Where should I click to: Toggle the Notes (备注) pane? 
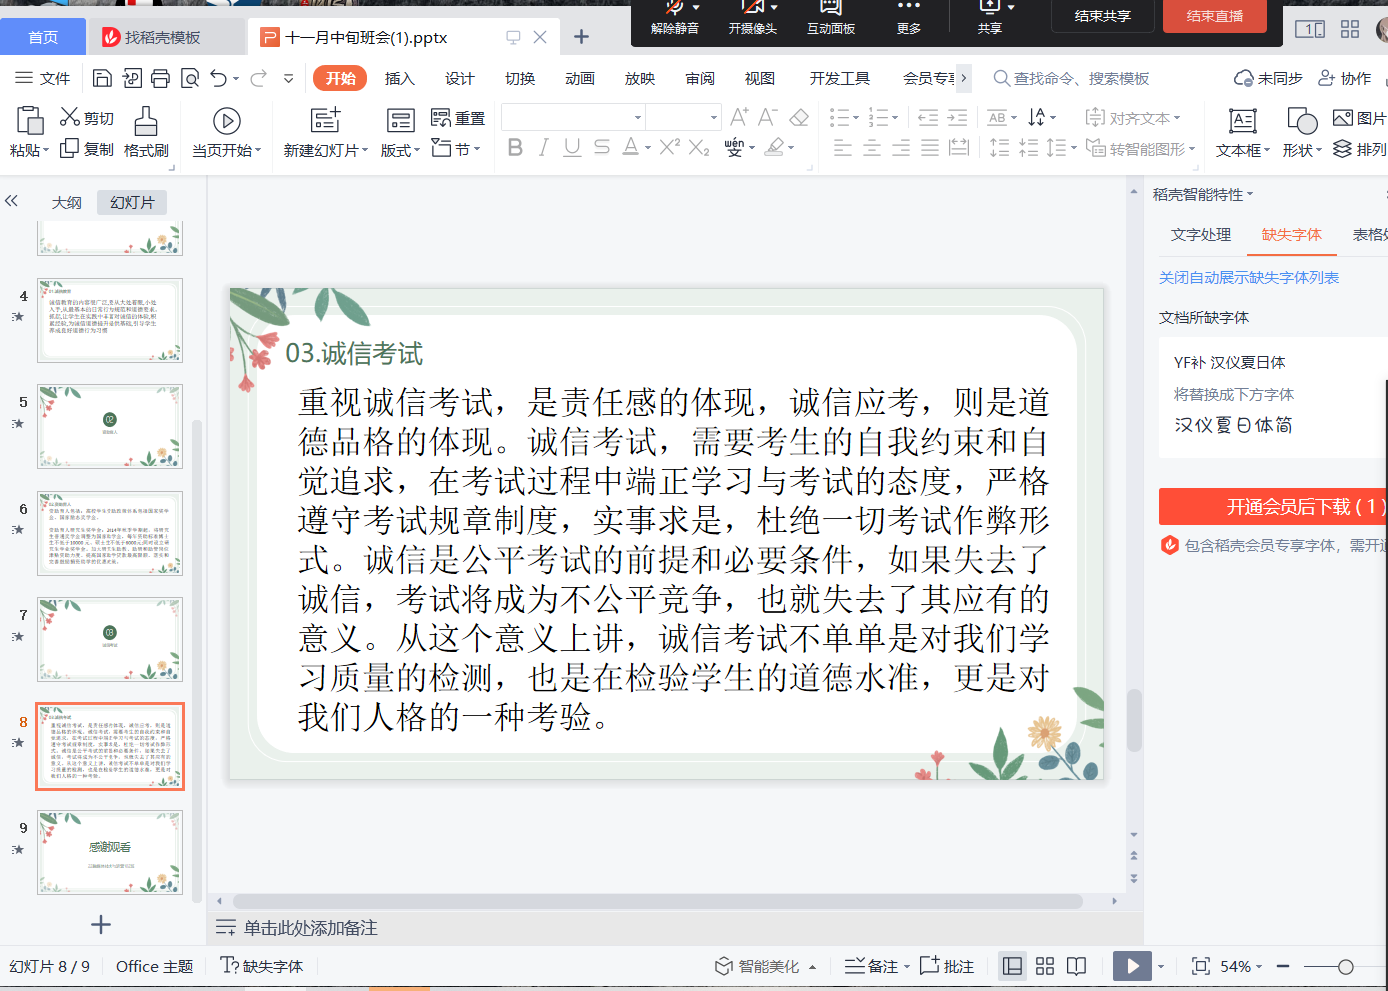click(x=872, y=966)
